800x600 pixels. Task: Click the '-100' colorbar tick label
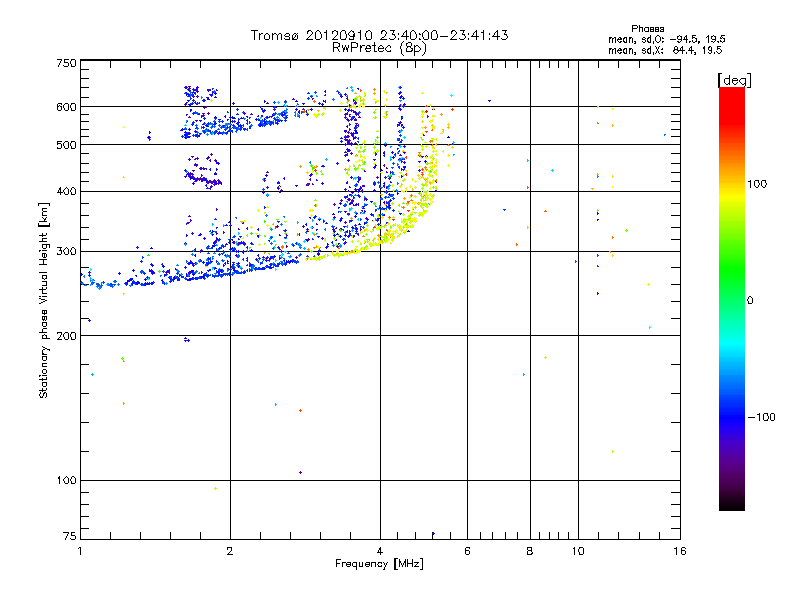(762, 417)
